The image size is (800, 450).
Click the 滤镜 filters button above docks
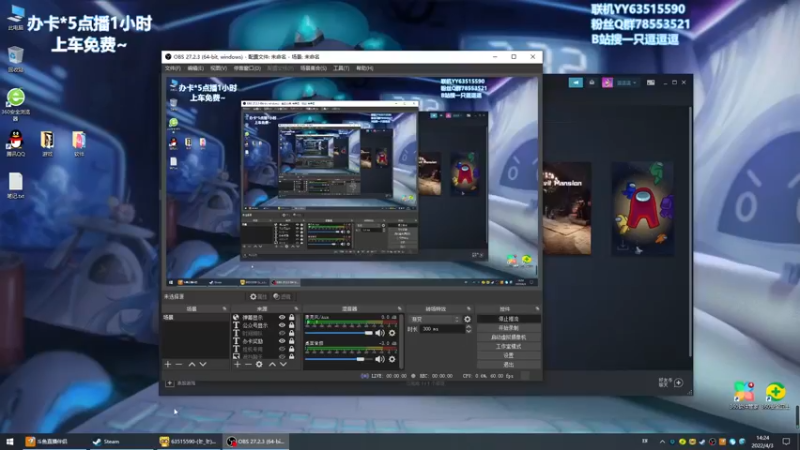coord(282,296)
